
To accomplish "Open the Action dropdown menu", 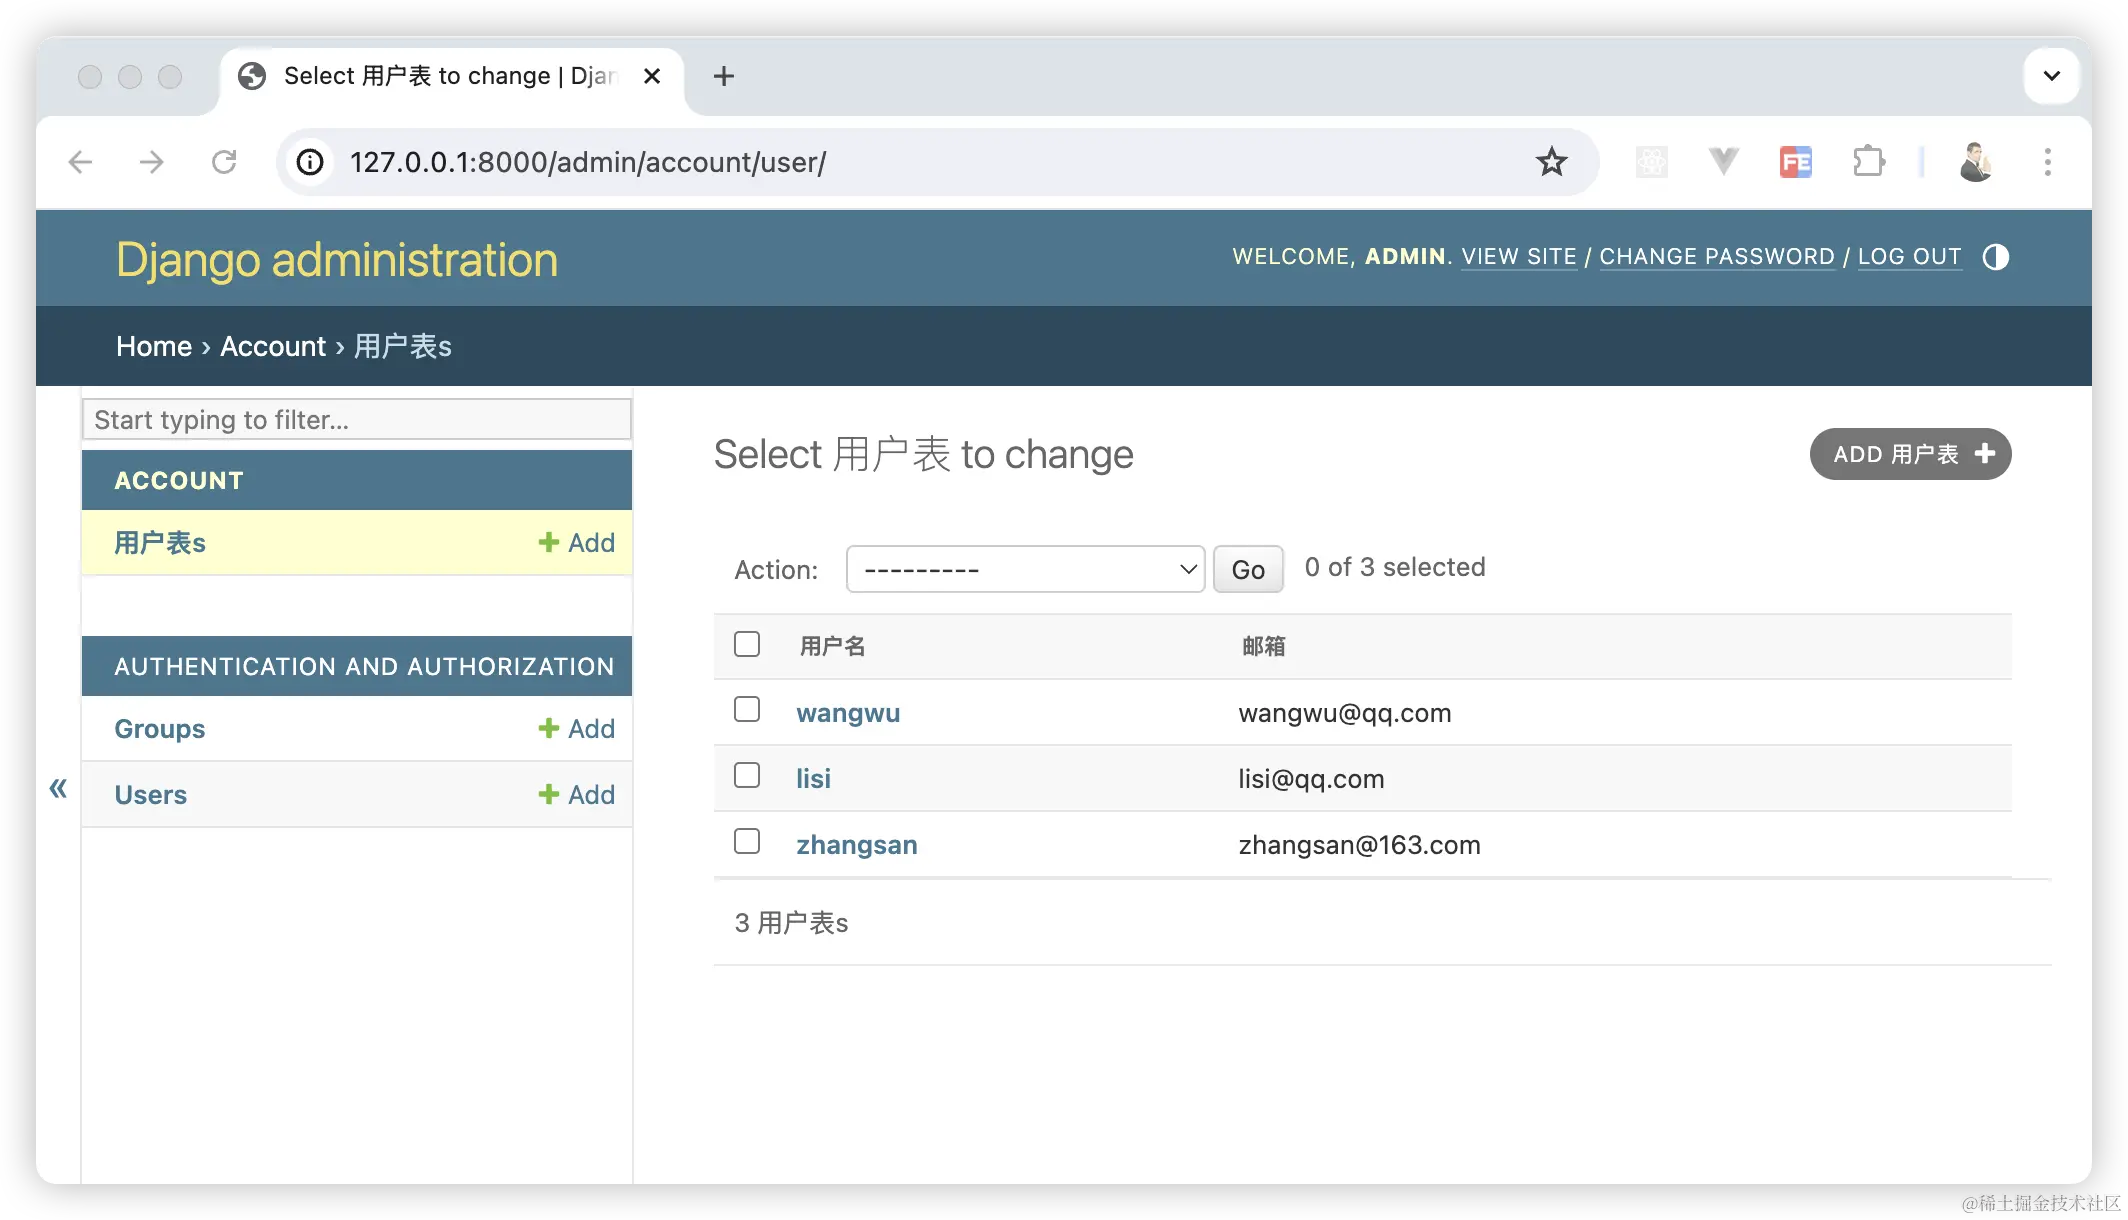I will (x=1025, y=569).
